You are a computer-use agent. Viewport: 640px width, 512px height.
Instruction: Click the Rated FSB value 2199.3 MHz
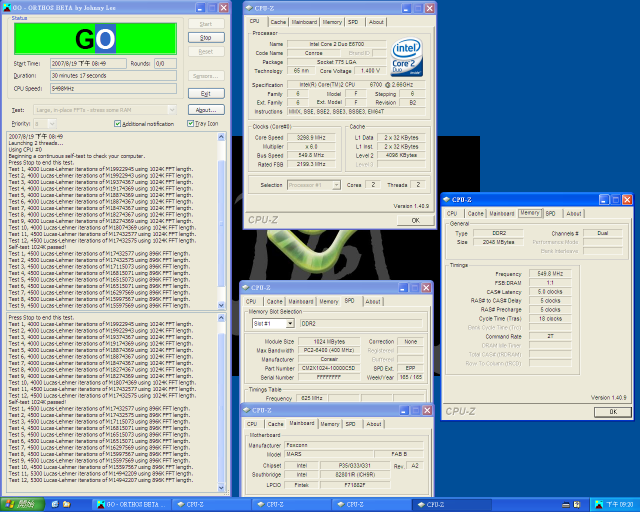311,164
